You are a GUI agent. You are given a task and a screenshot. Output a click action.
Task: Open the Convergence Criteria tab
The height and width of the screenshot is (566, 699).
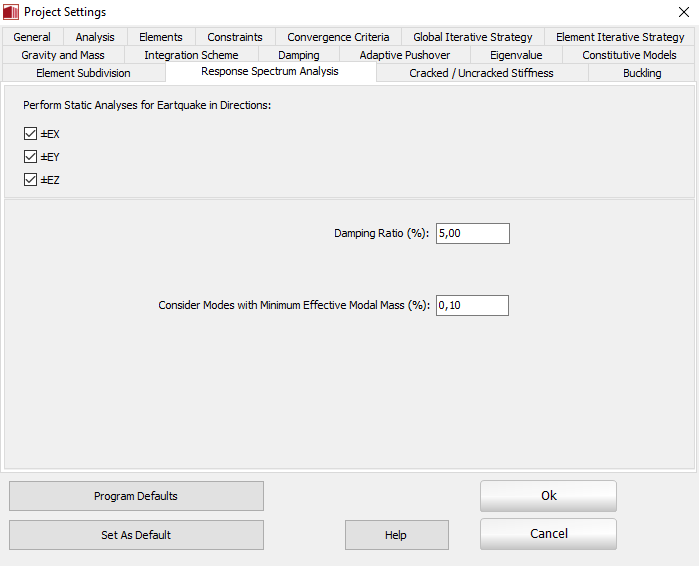[x=338, y=37]
